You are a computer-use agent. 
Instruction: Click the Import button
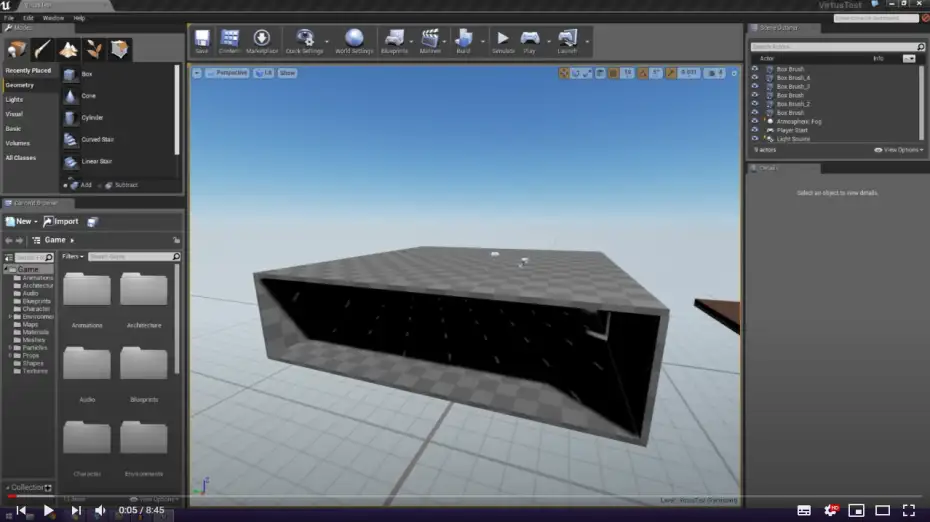pyautogui.click(x=61, y=222)
